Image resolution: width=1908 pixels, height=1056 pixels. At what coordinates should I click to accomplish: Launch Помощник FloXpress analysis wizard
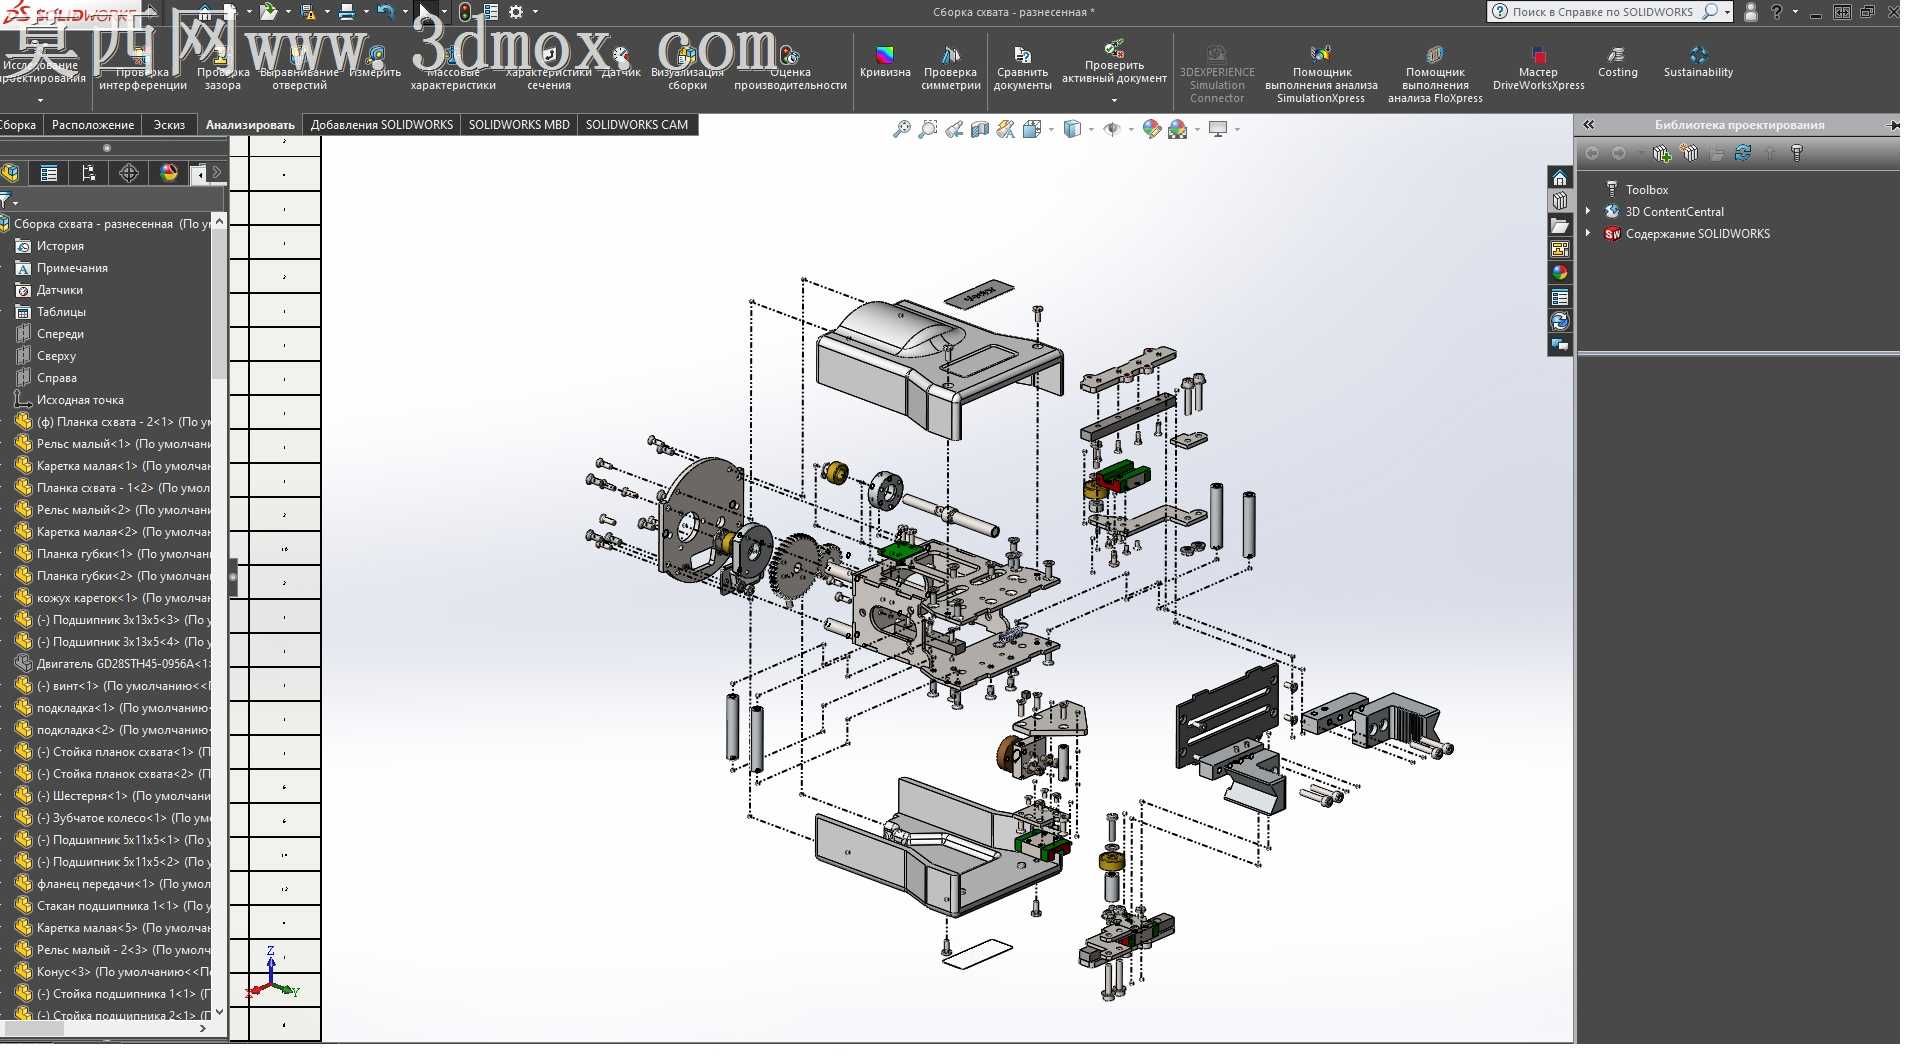coord(1435,74)
